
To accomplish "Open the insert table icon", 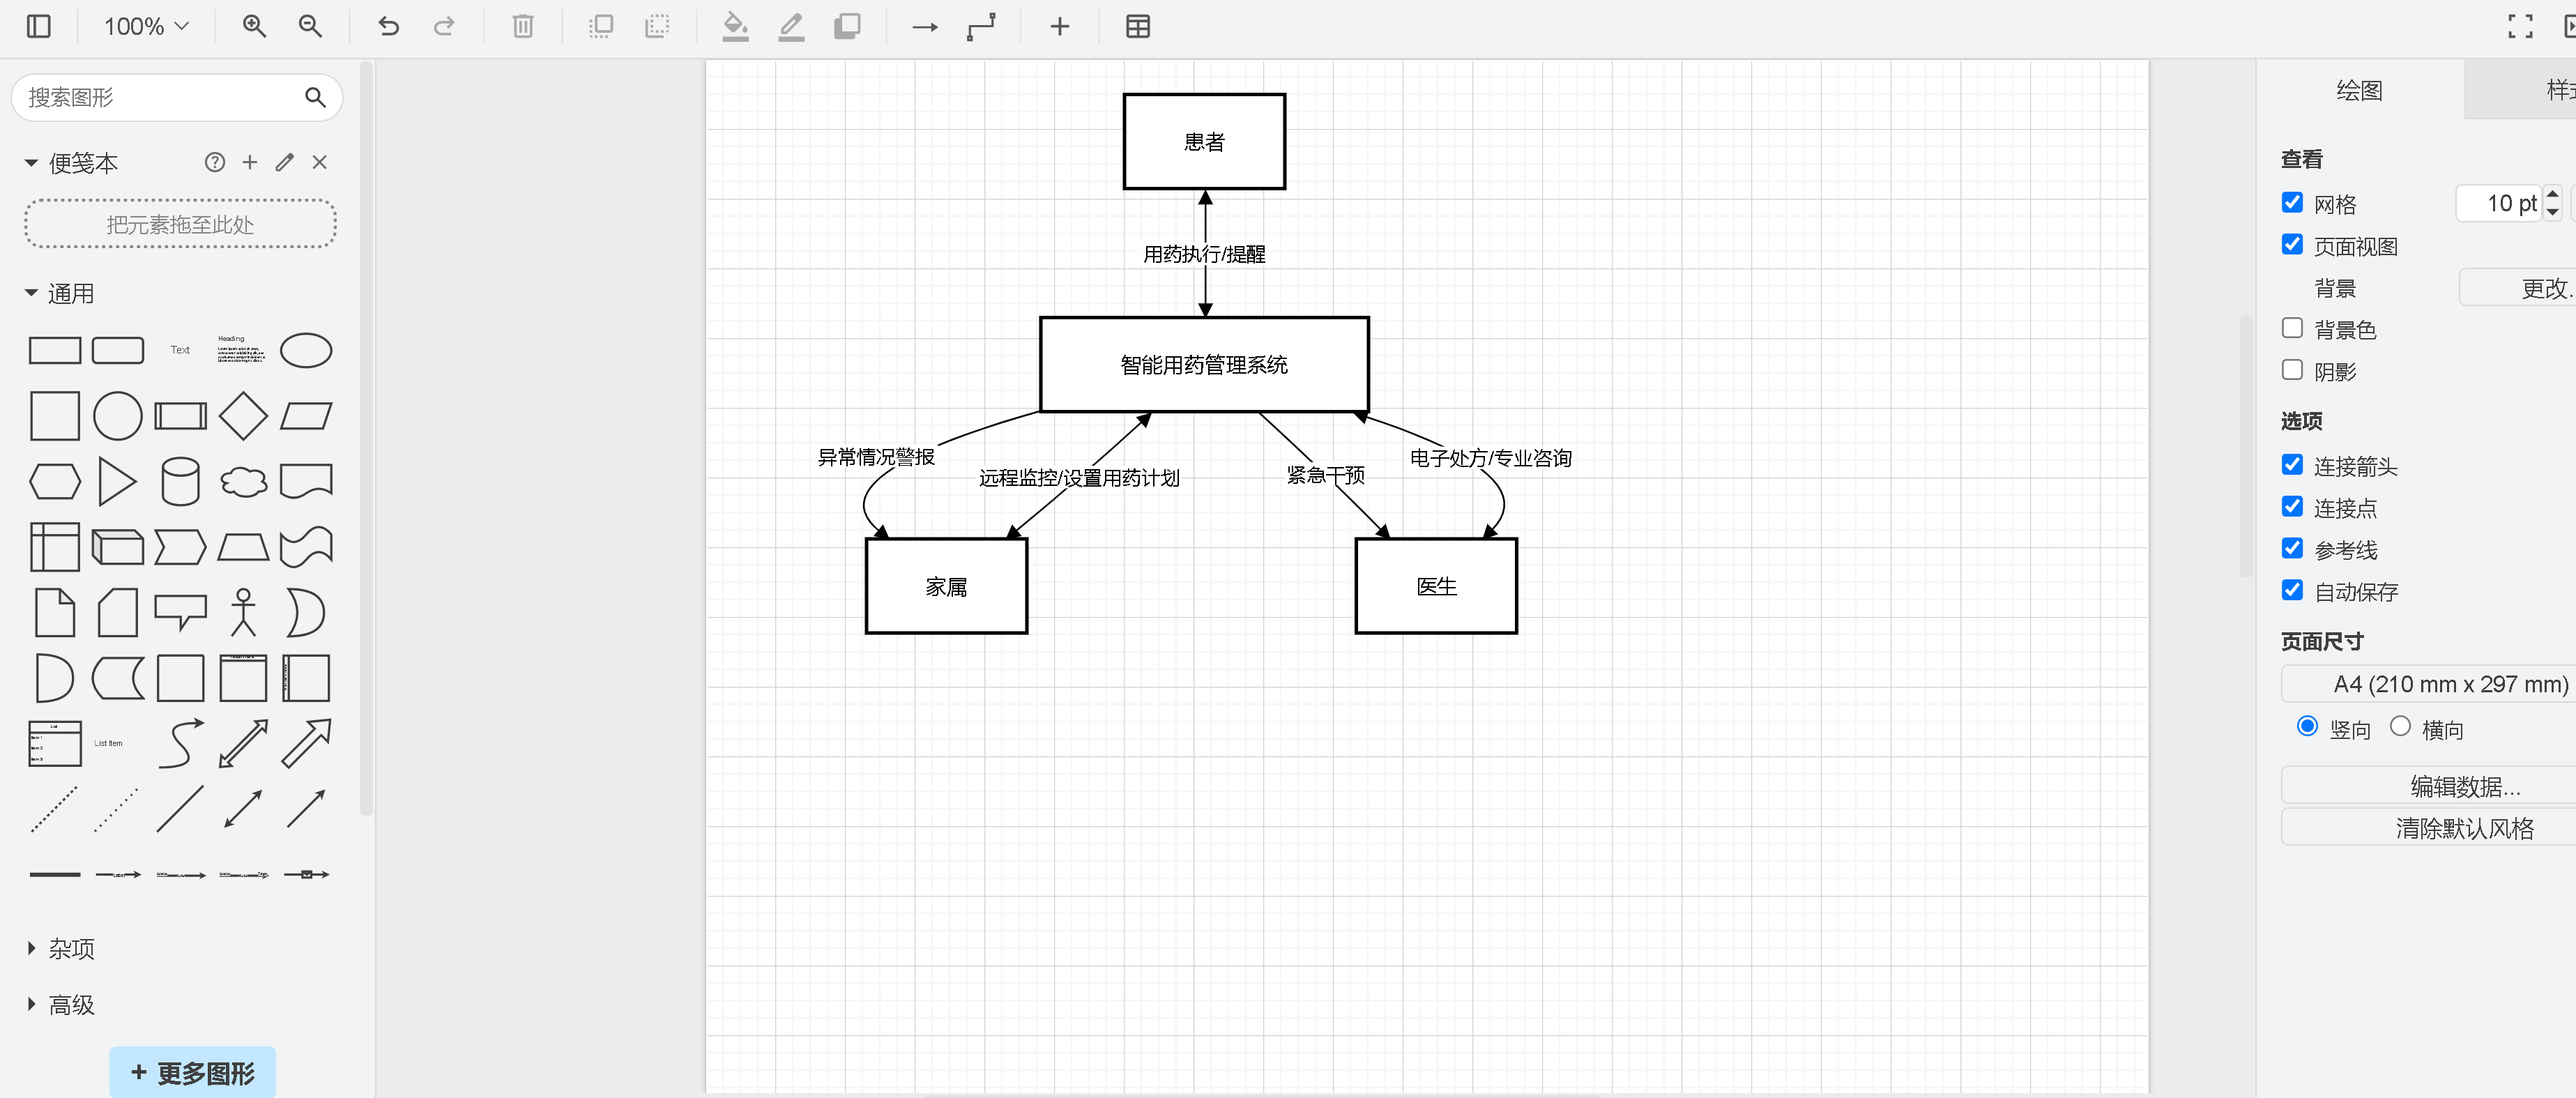I will click(x=1137, y=27).
